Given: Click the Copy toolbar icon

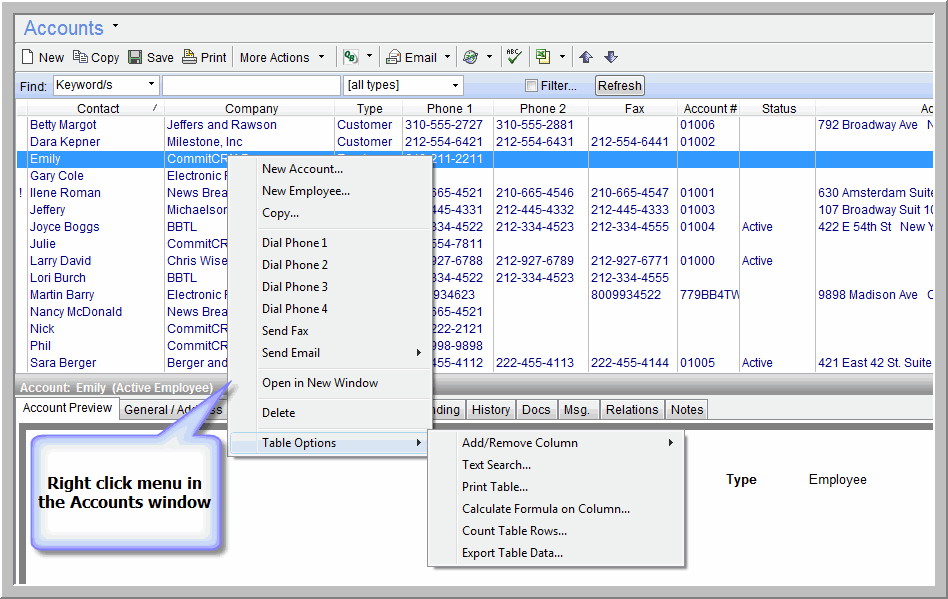Looking at the screenshot, I should (x=81, y=58).
